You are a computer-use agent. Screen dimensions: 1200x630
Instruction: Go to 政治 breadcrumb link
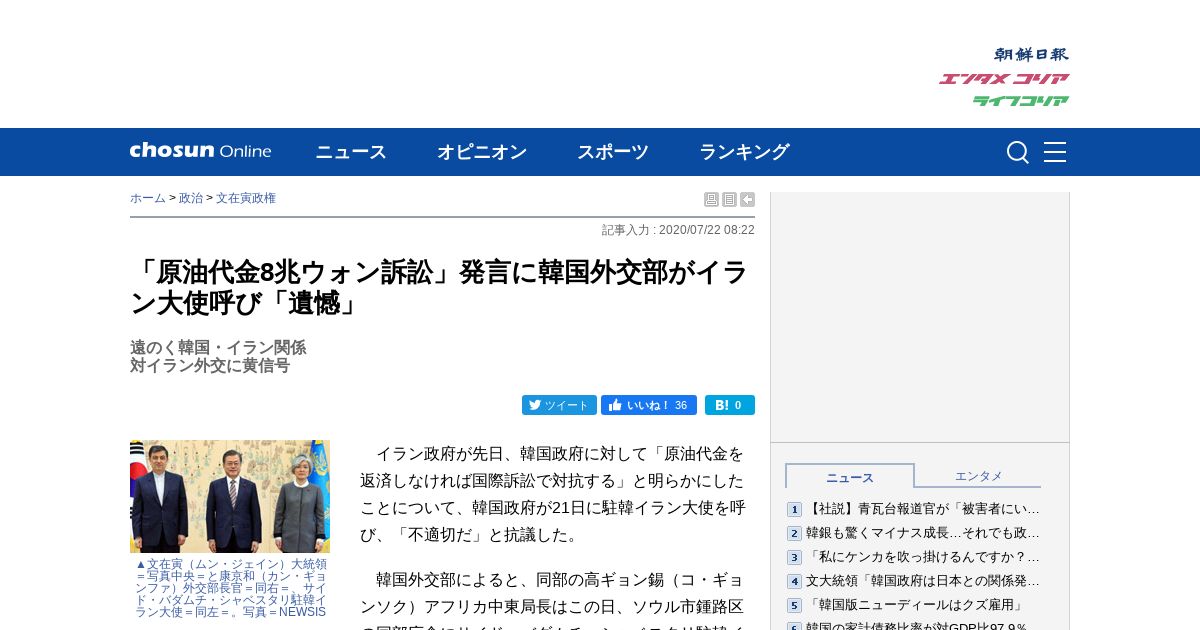(x=191, y=198)
